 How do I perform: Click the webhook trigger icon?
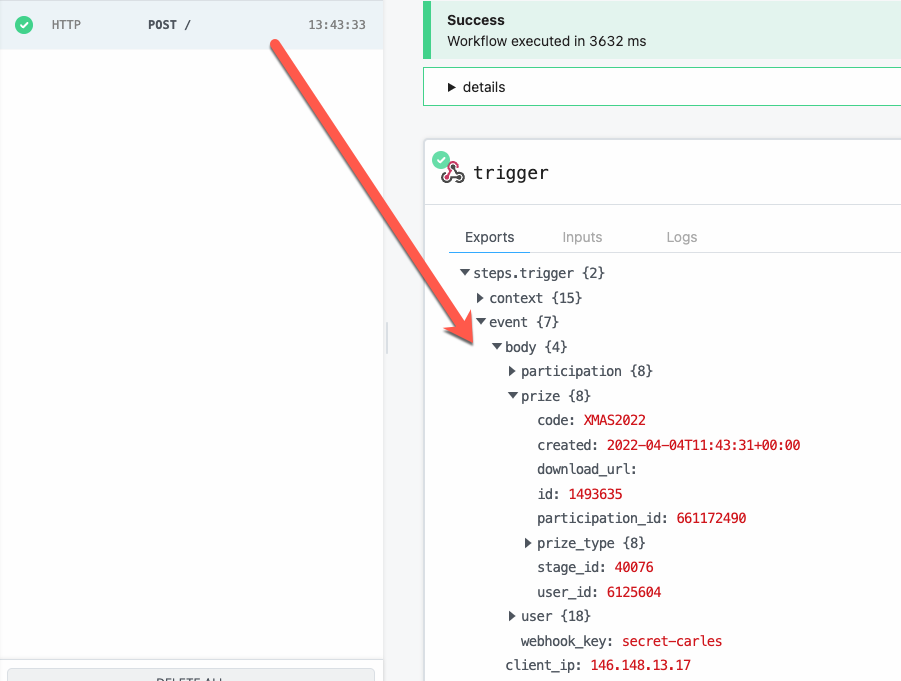(453, 172)
